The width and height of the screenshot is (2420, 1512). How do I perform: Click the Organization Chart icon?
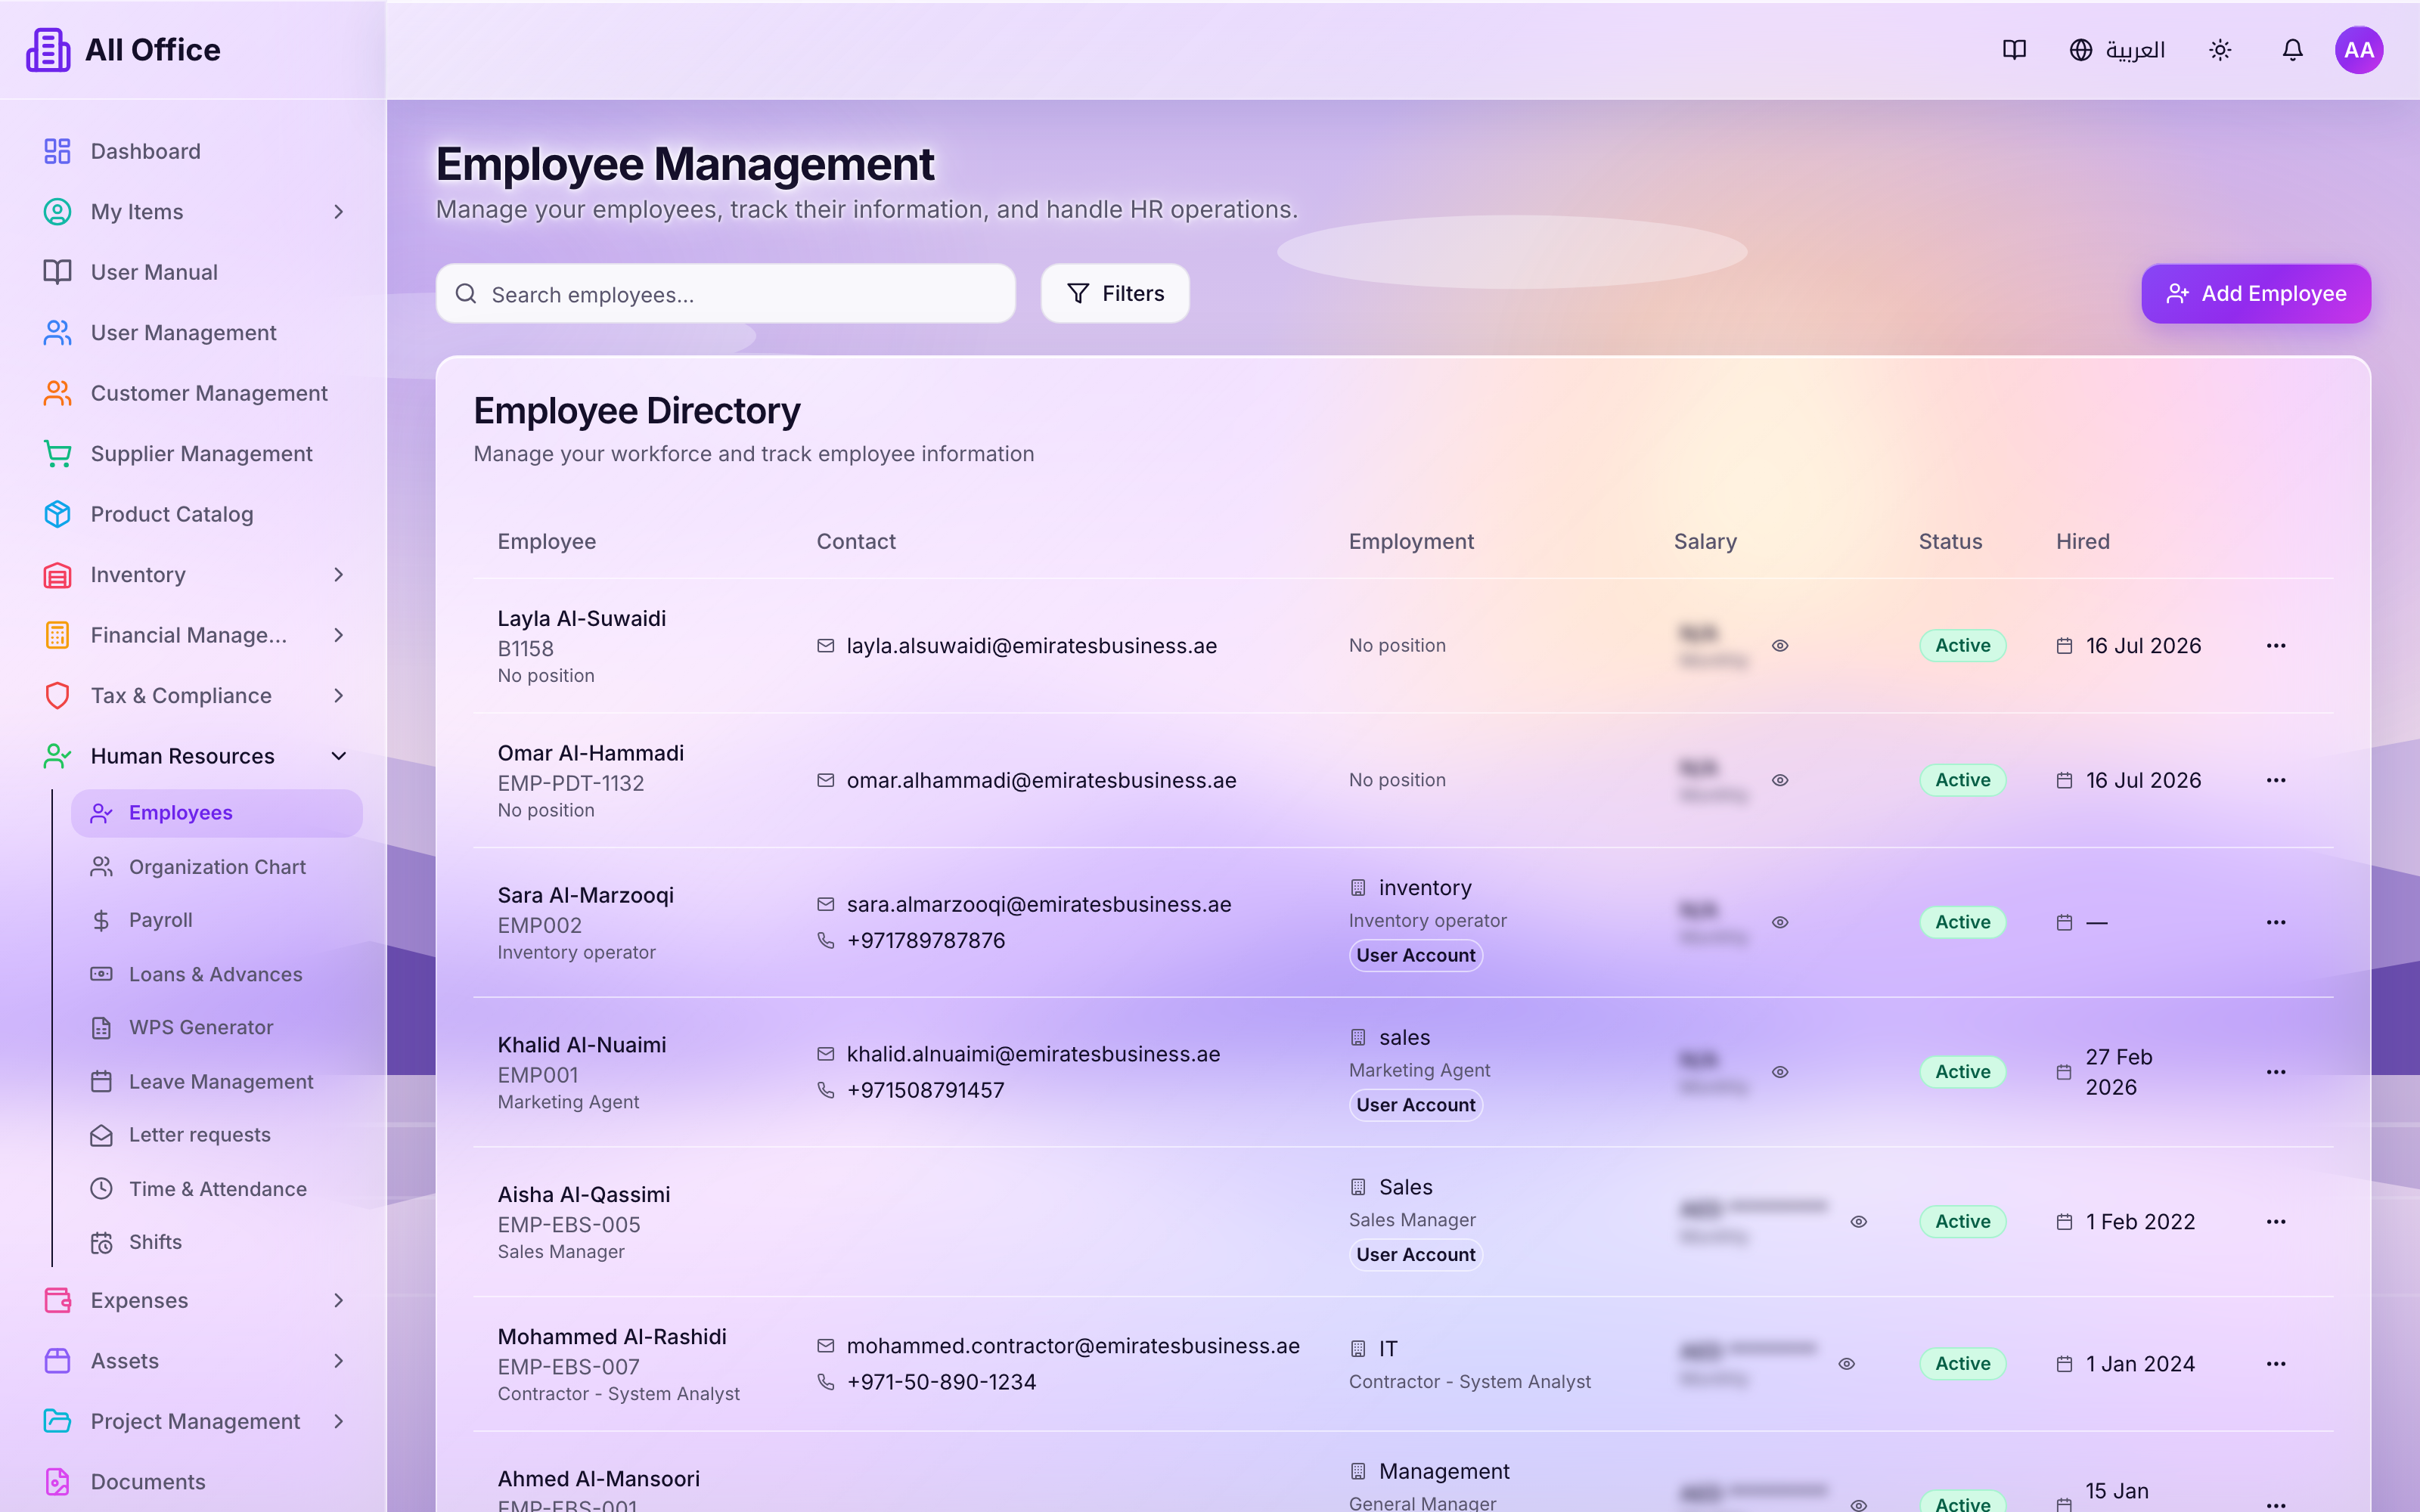(101, 867)
